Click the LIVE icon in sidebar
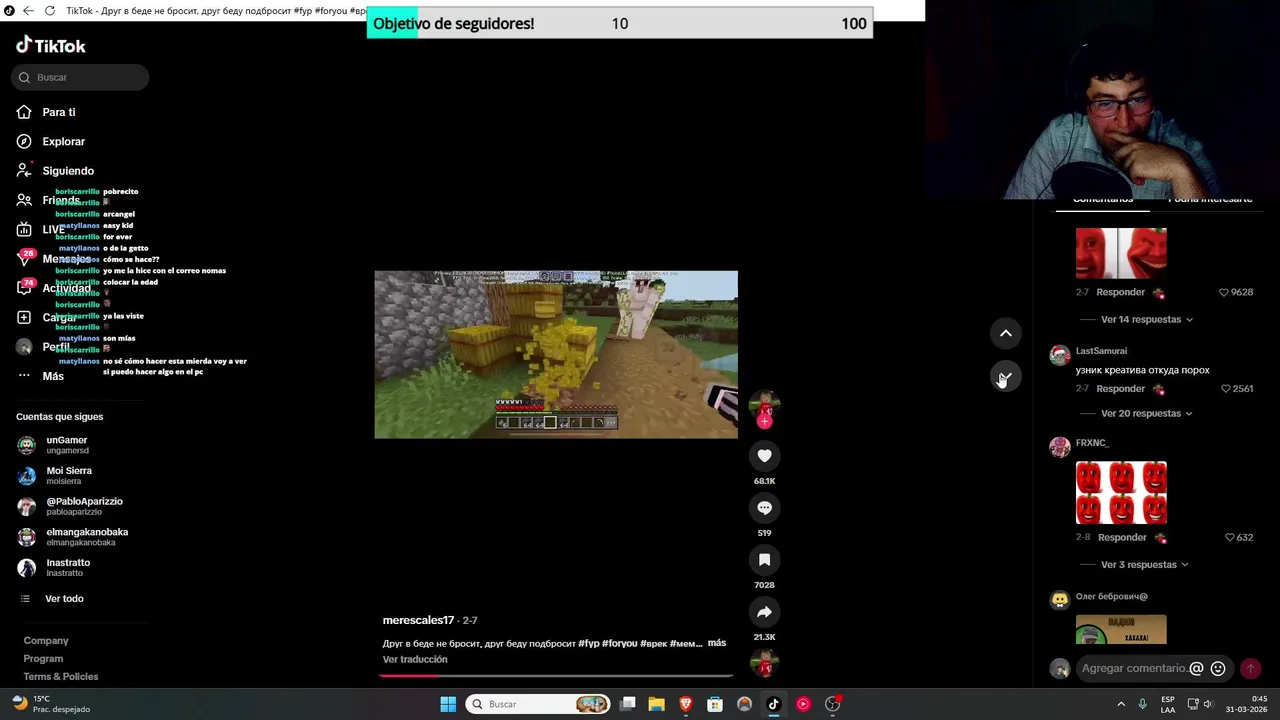 tap(24, 230)
